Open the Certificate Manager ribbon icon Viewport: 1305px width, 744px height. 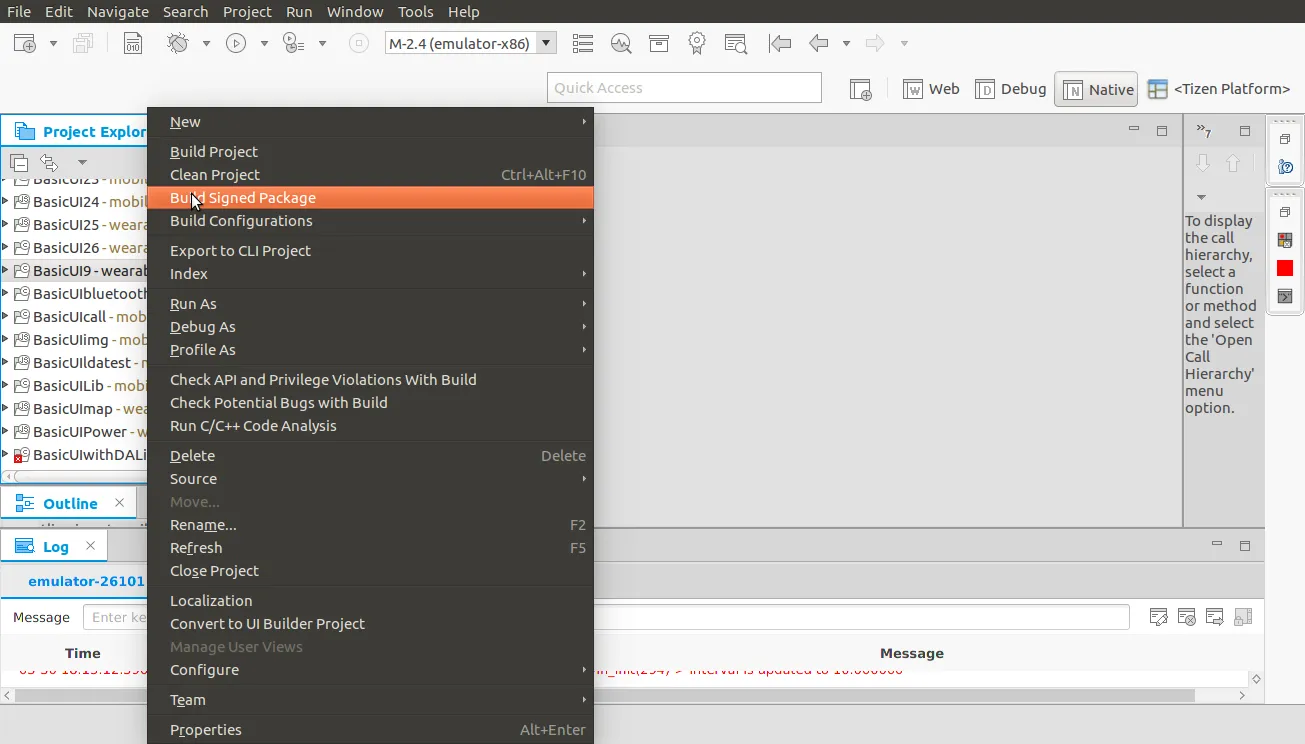697,43
